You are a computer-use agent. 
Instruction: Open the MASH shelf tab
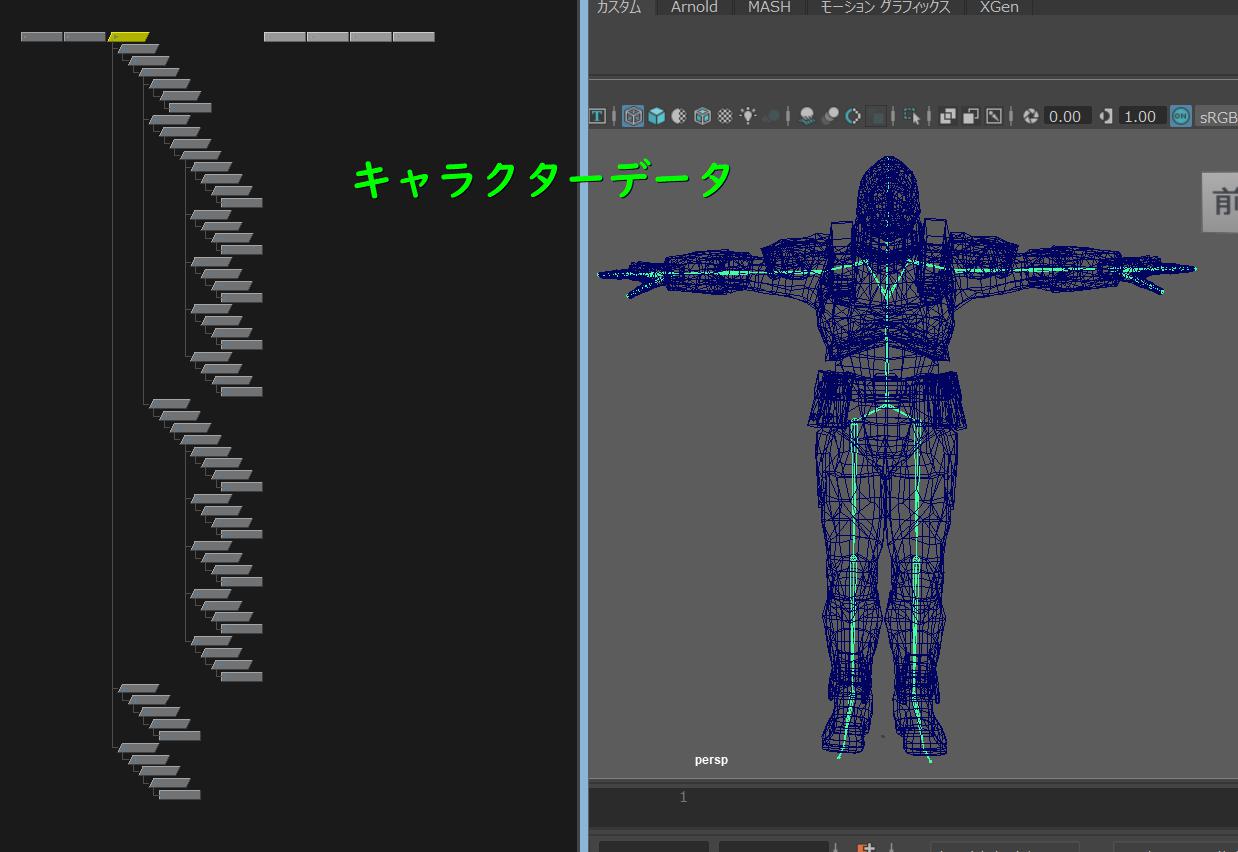(x=769, y=7)
